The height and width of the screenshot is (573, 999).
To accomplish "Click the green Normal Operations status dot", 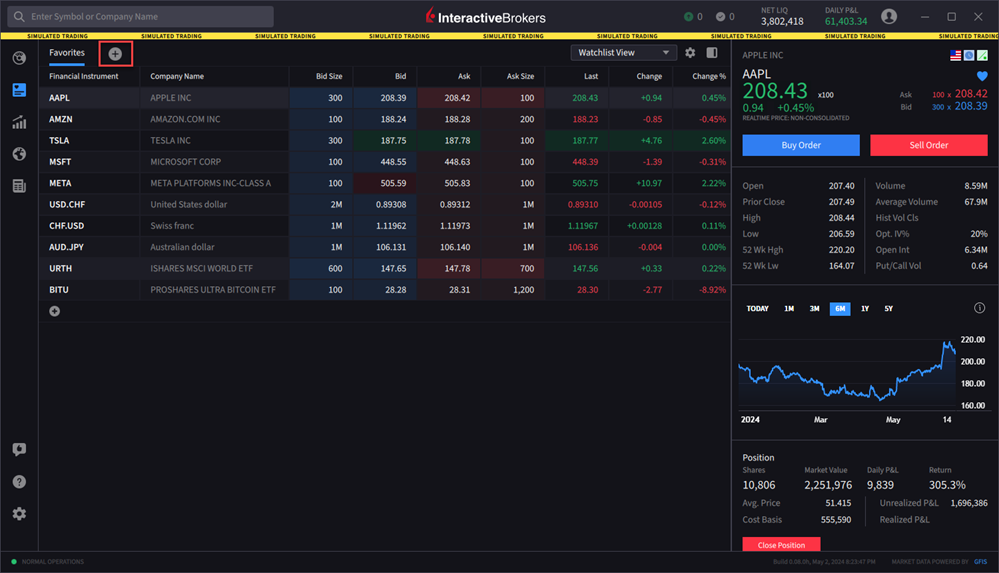I will pyautogui.click(x=14, y=562).
